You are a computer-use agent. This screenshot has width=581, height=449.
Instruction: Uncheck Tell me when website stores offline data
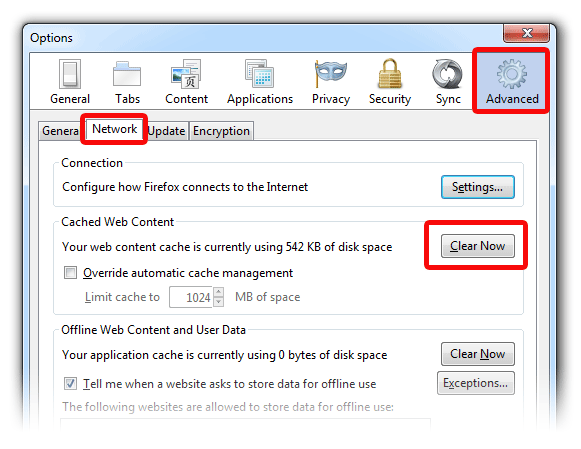(x=70, y=383)
